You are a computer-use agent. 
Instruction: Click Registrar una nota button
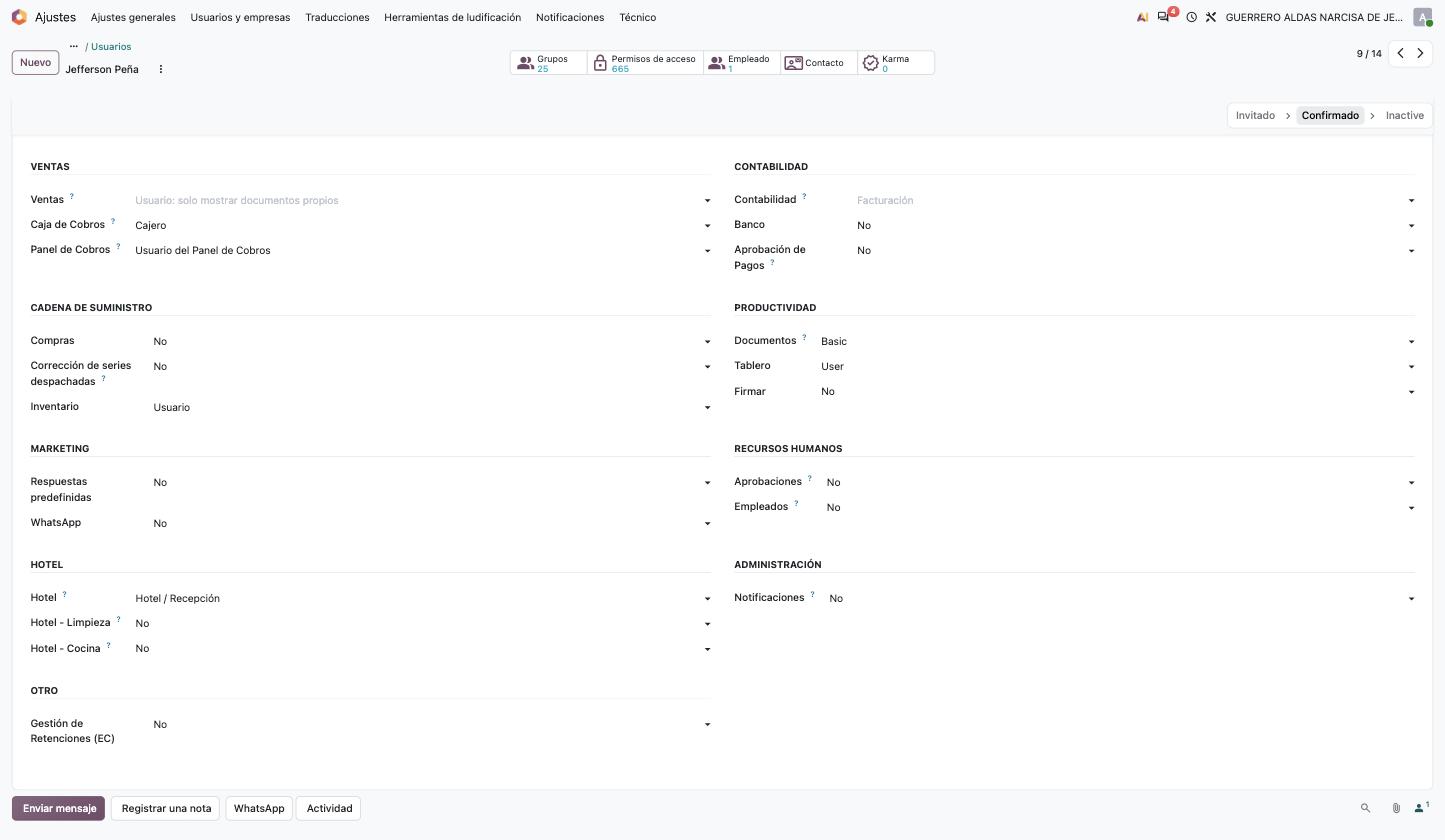pyautogui.click(x=166, y=808)
